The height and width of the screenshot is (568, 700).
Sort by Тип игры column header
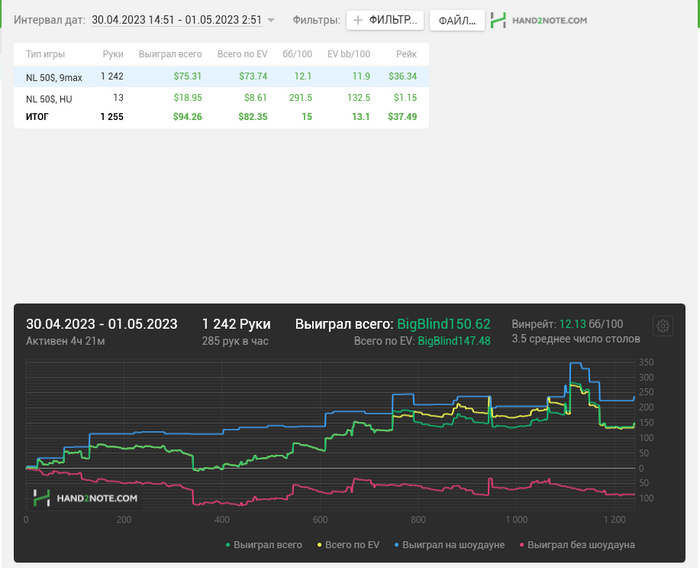click(45, 54)
